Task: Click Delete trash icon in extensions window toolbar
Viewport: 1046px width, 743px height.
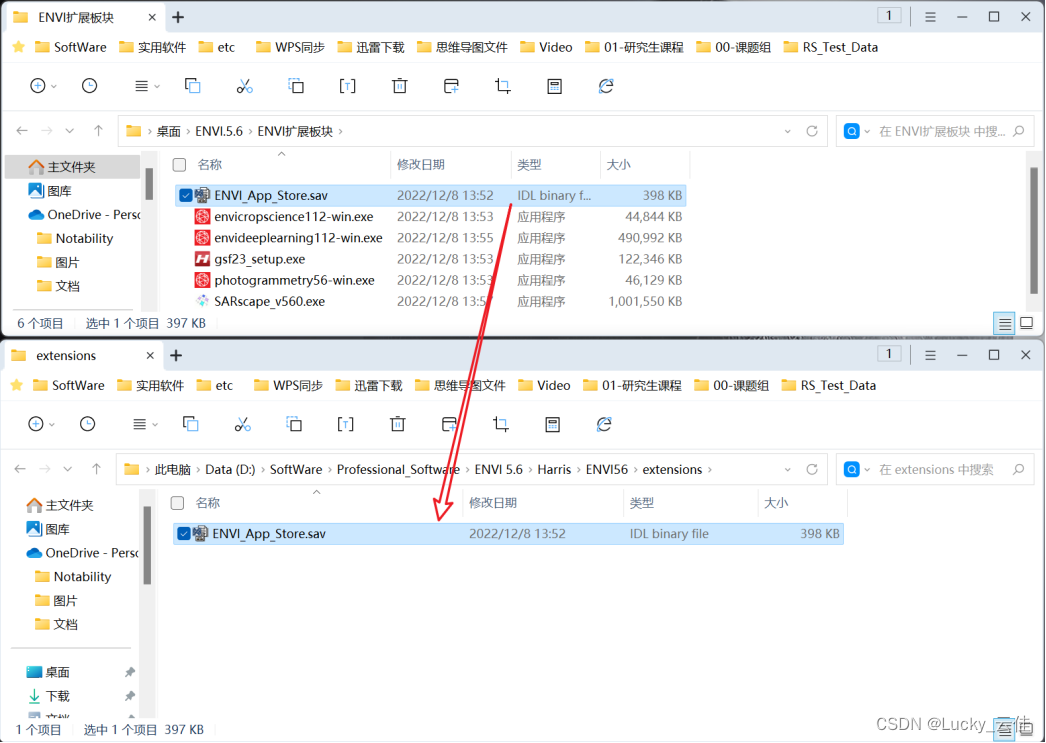Action: click(x=398, y=424)
